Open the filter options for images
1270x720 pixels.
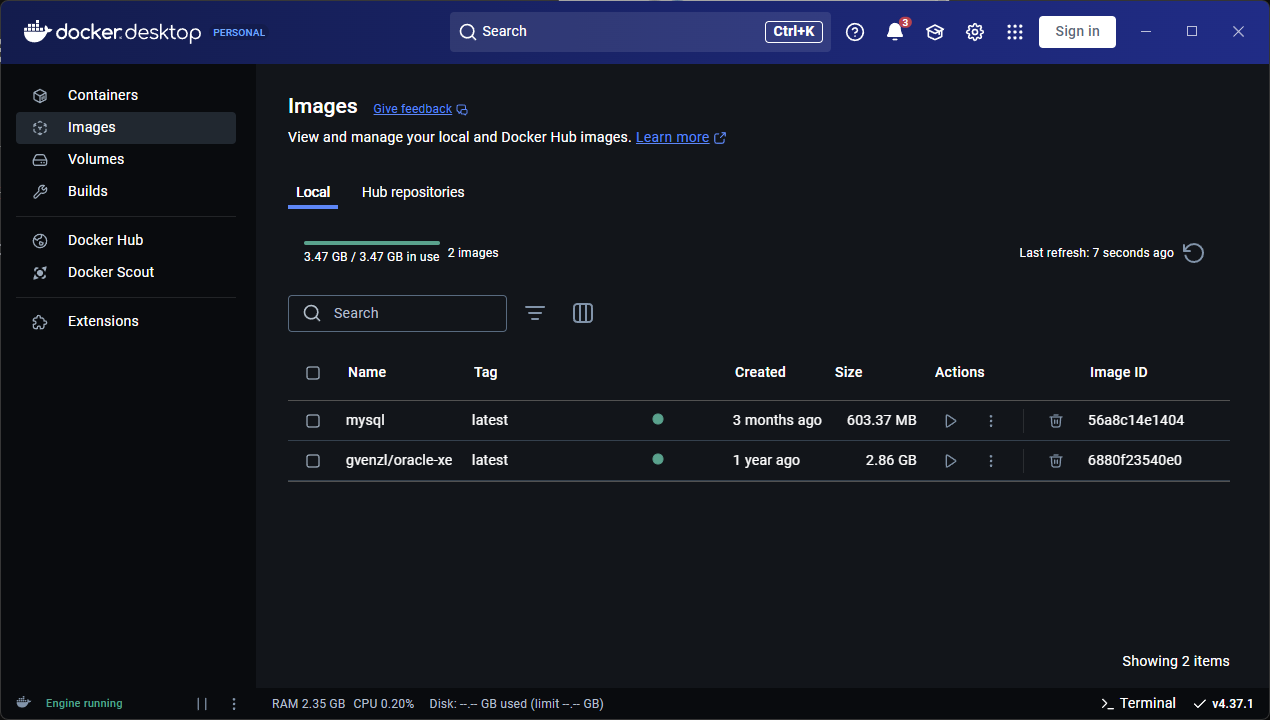(x=535, y=313)
